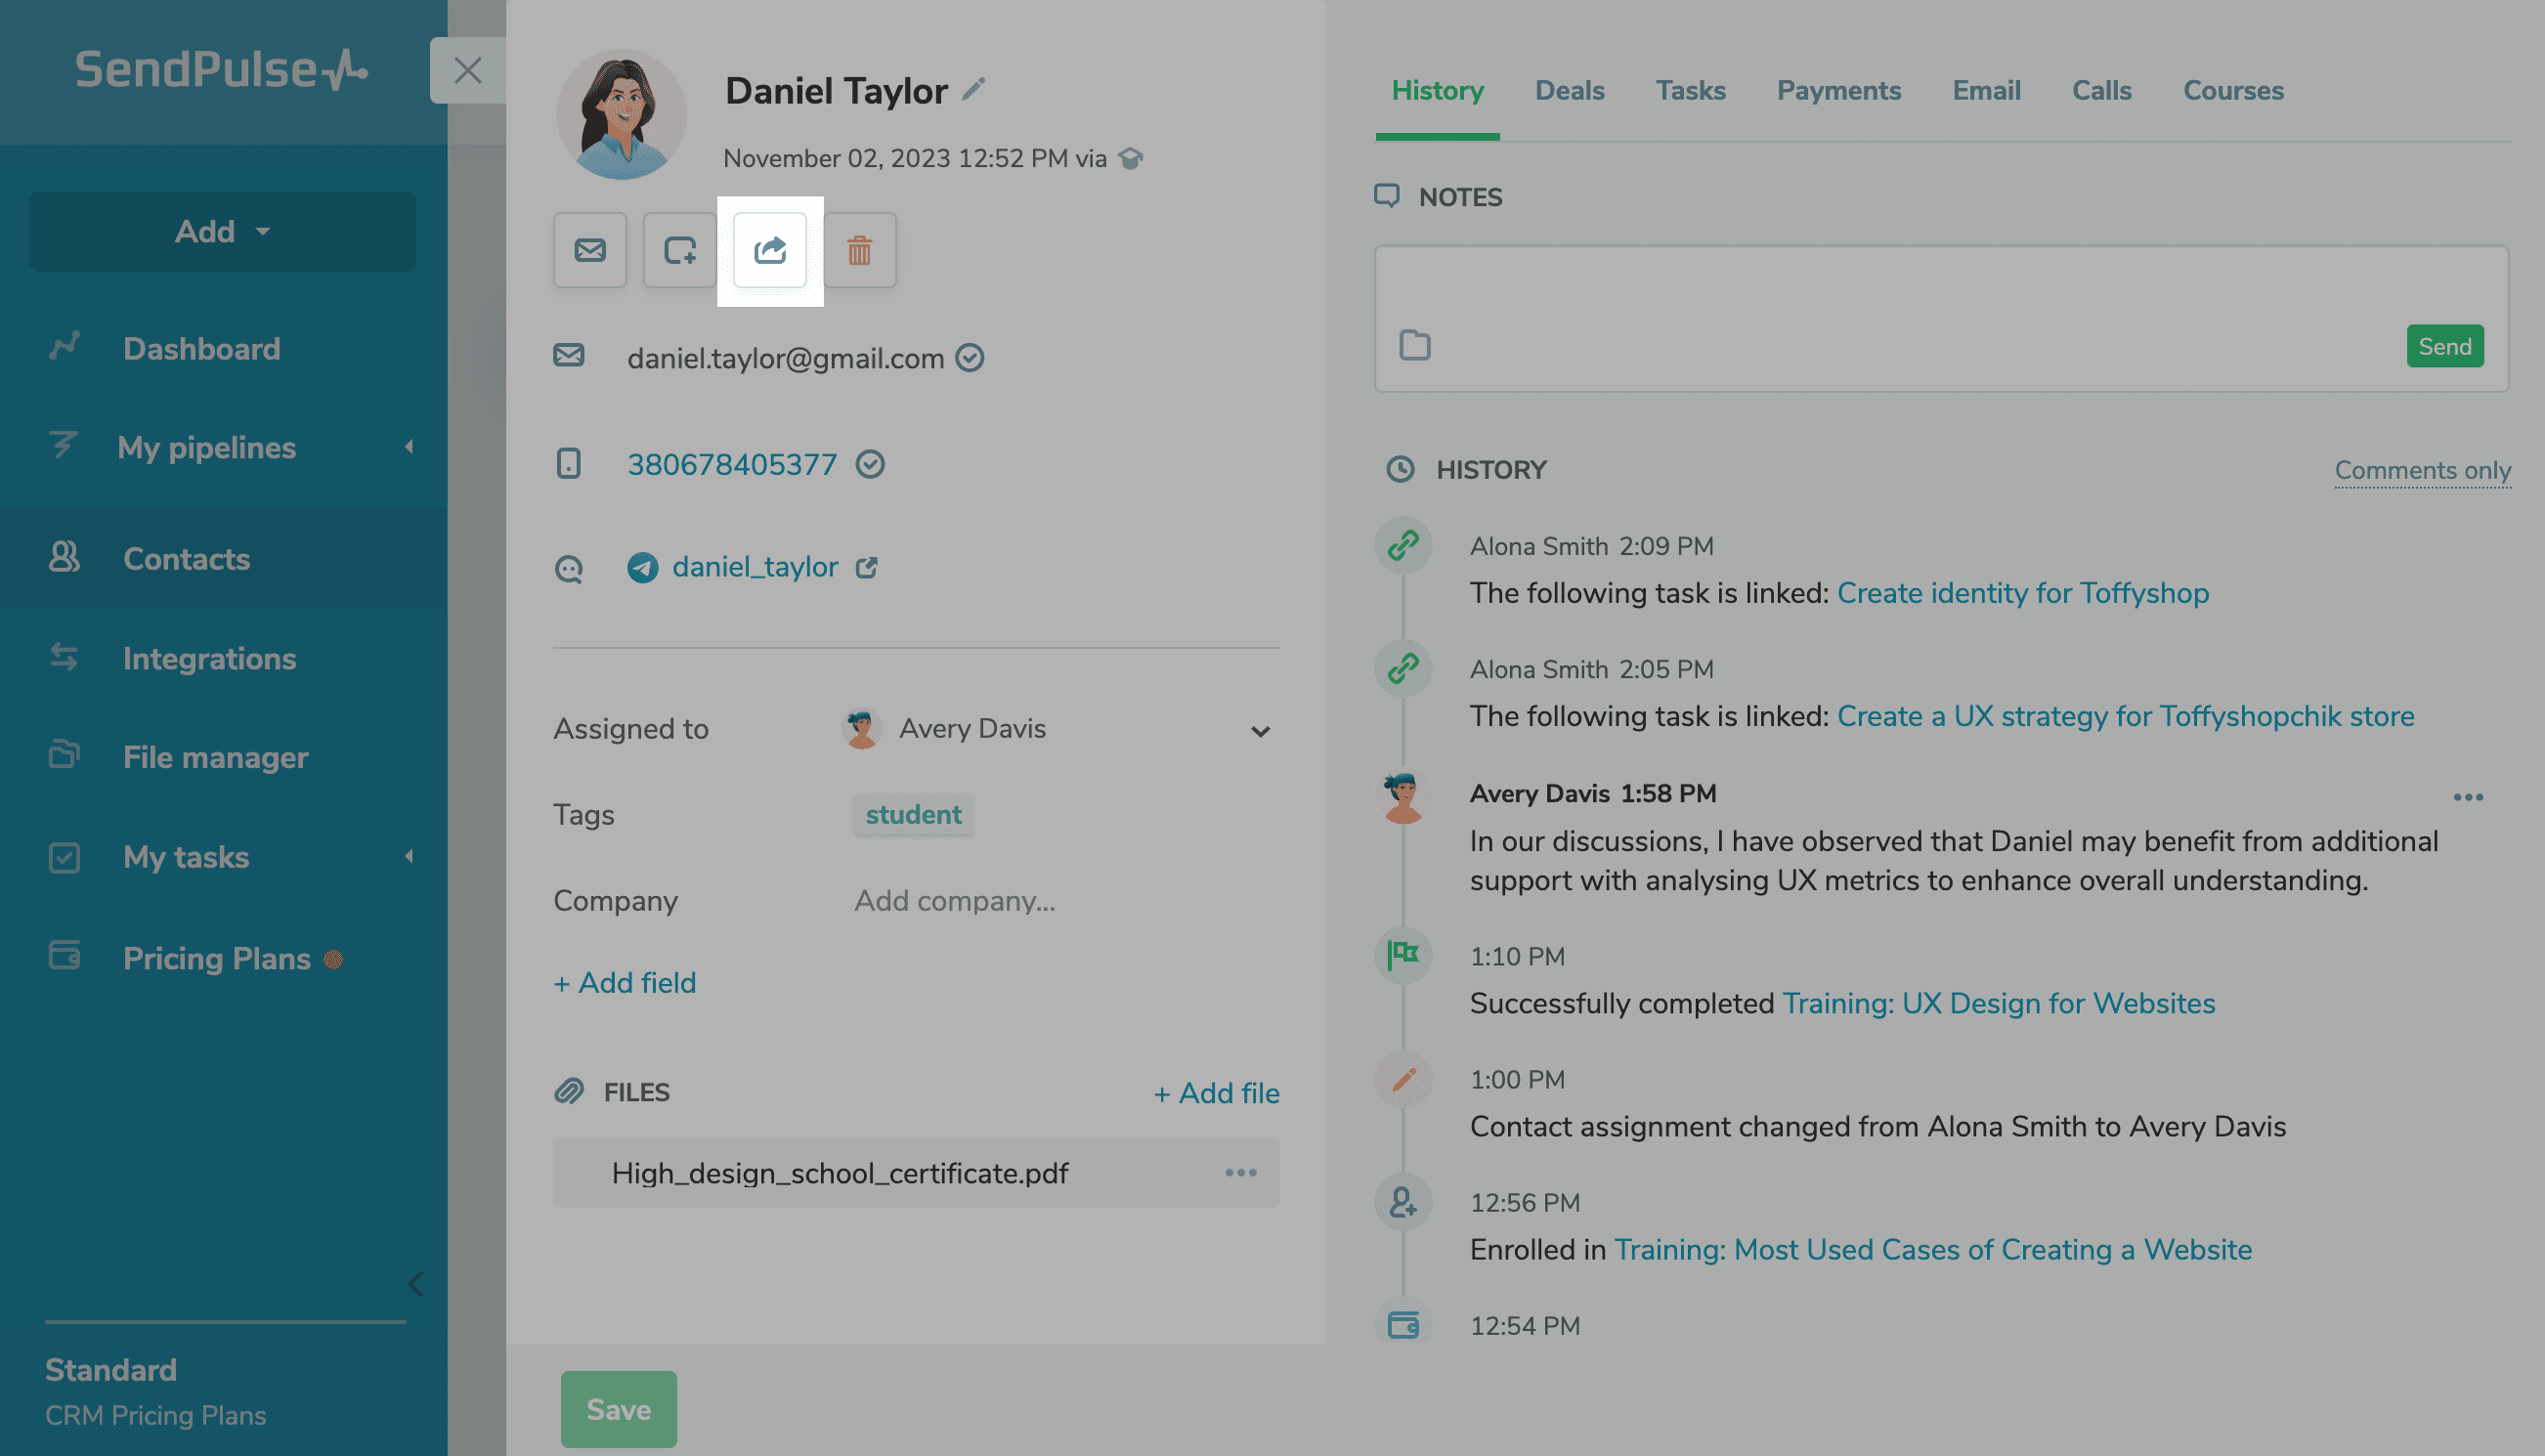The image size is (2545, 1456).
Task: Open High_design_school_certificate.pdf file
Action: click(x=840, y=1174)
